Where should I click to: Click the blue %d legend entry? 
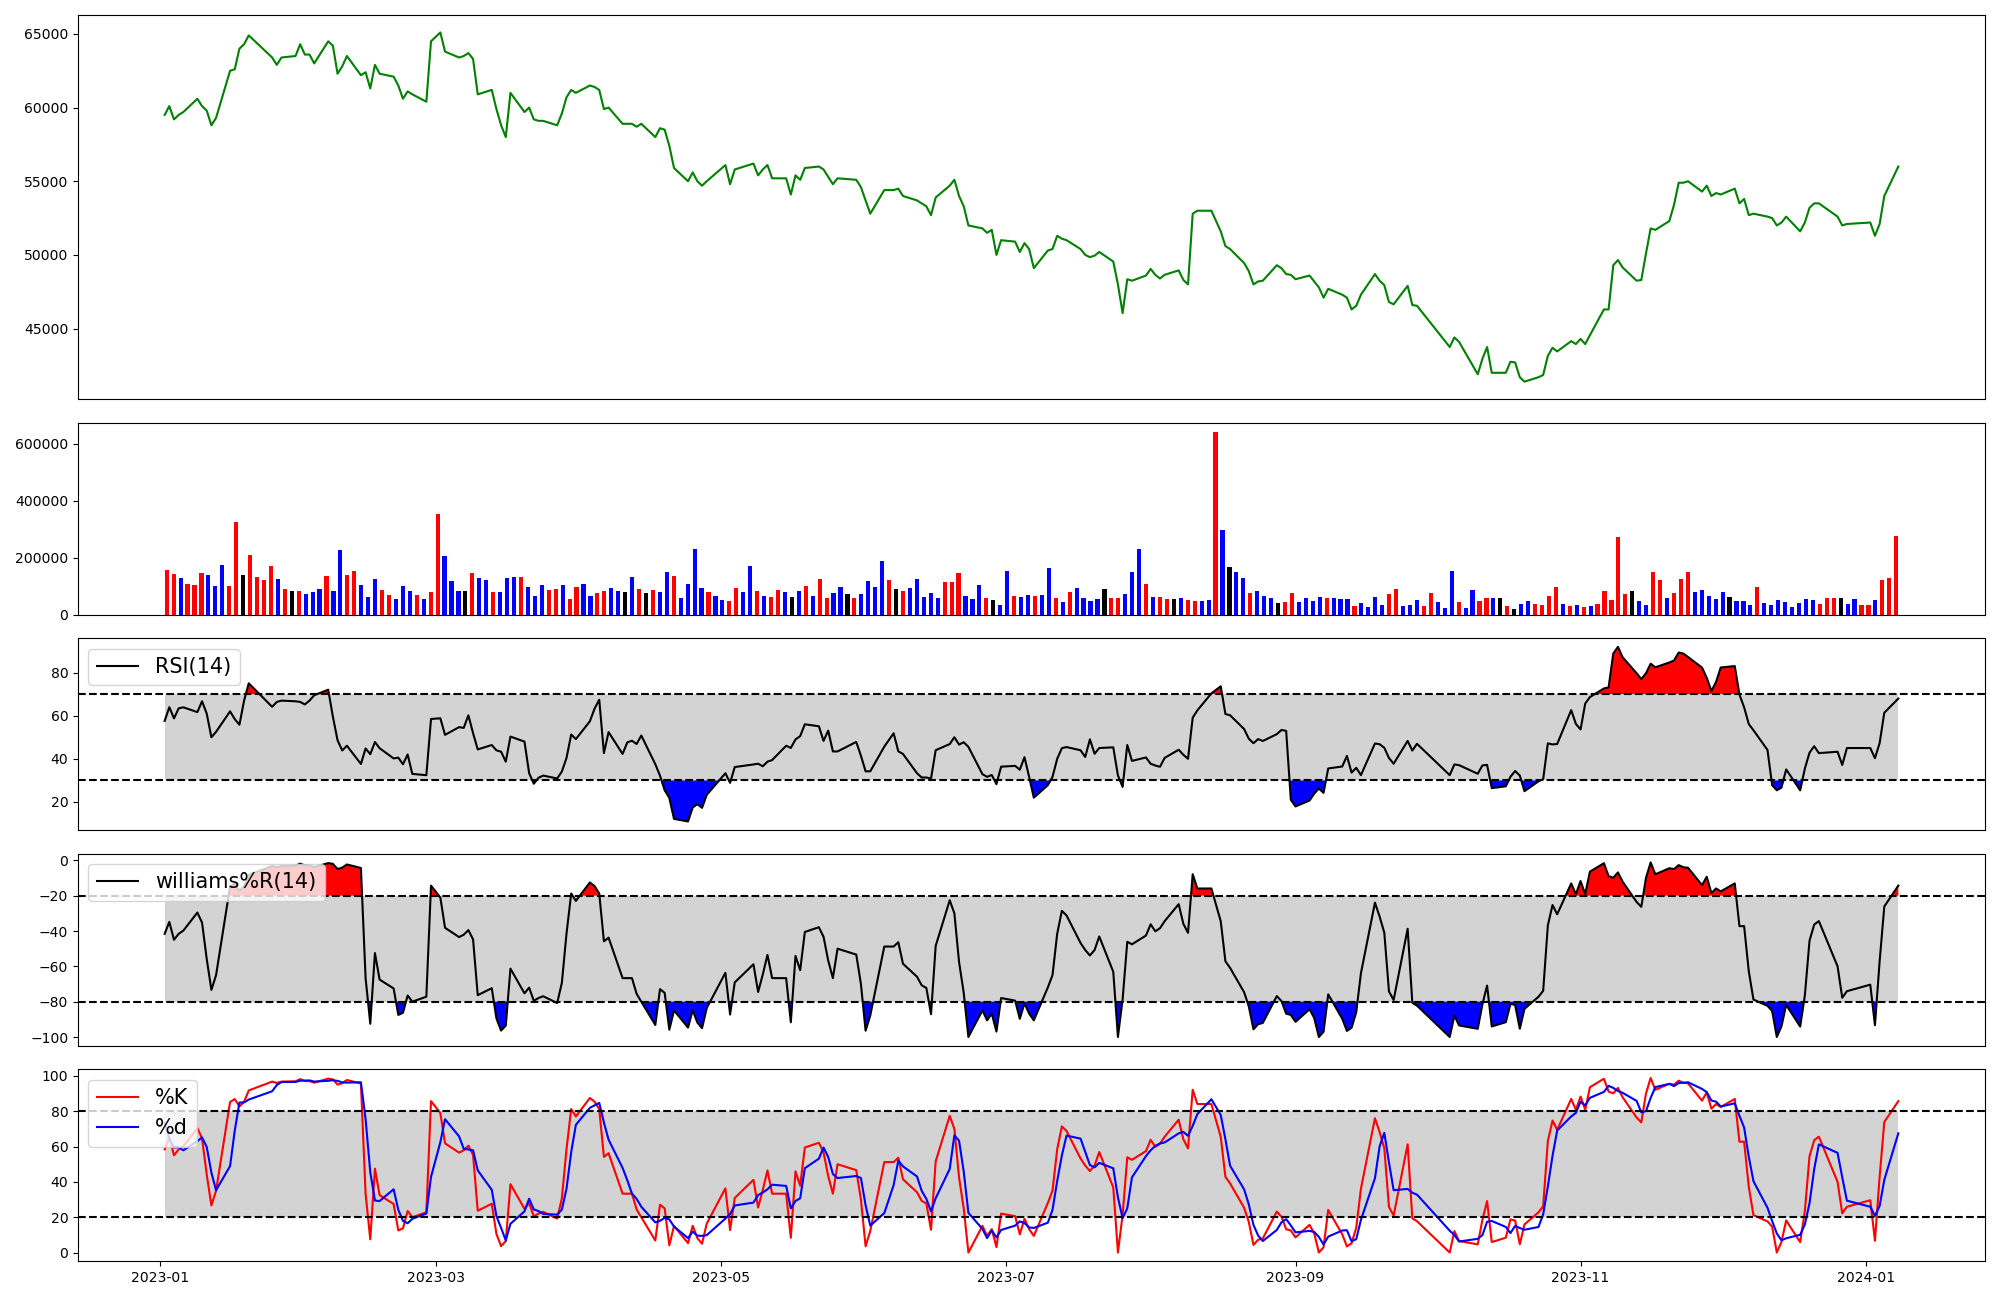click(170, 1127)
